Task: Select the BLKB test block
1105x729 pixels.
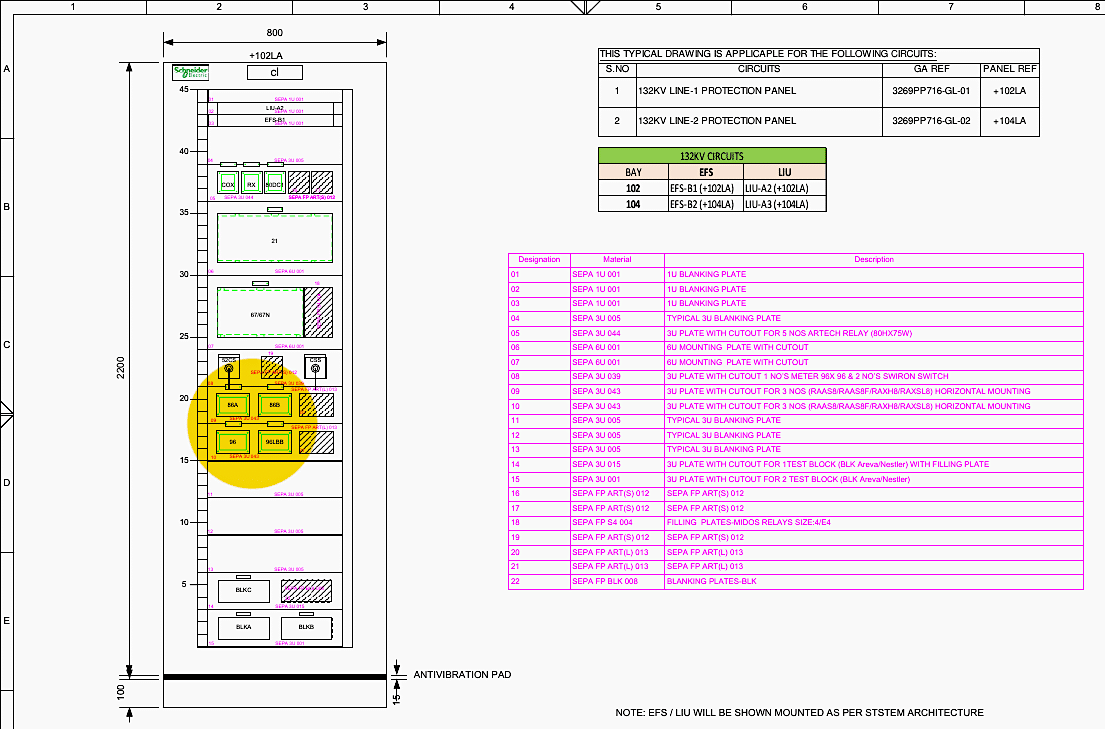Action: point(307,627)
